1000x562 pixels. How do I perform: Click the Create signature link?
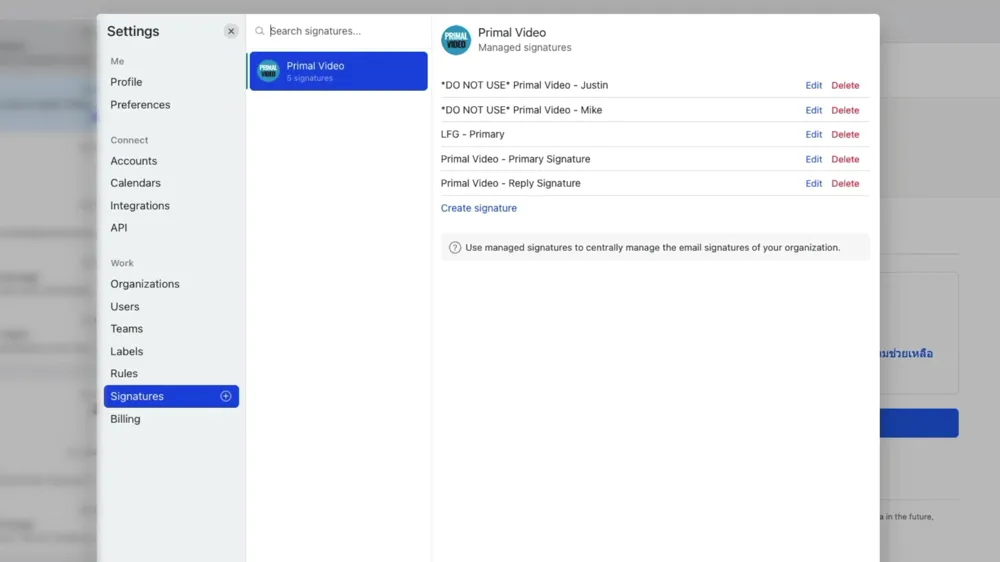pos(479,209)
